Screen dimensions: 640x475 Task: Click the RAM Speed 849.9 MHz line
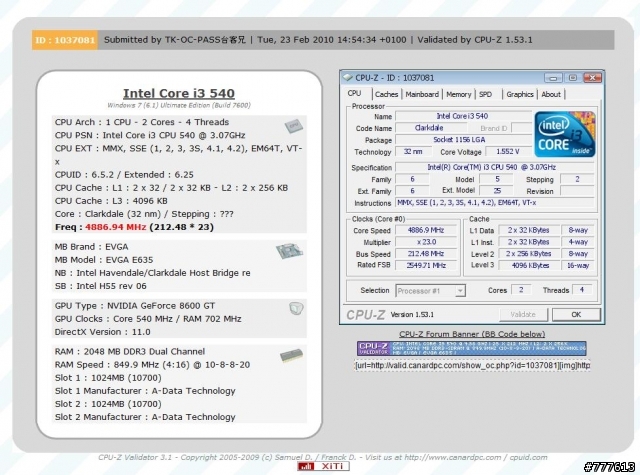[x=152, y=365]
